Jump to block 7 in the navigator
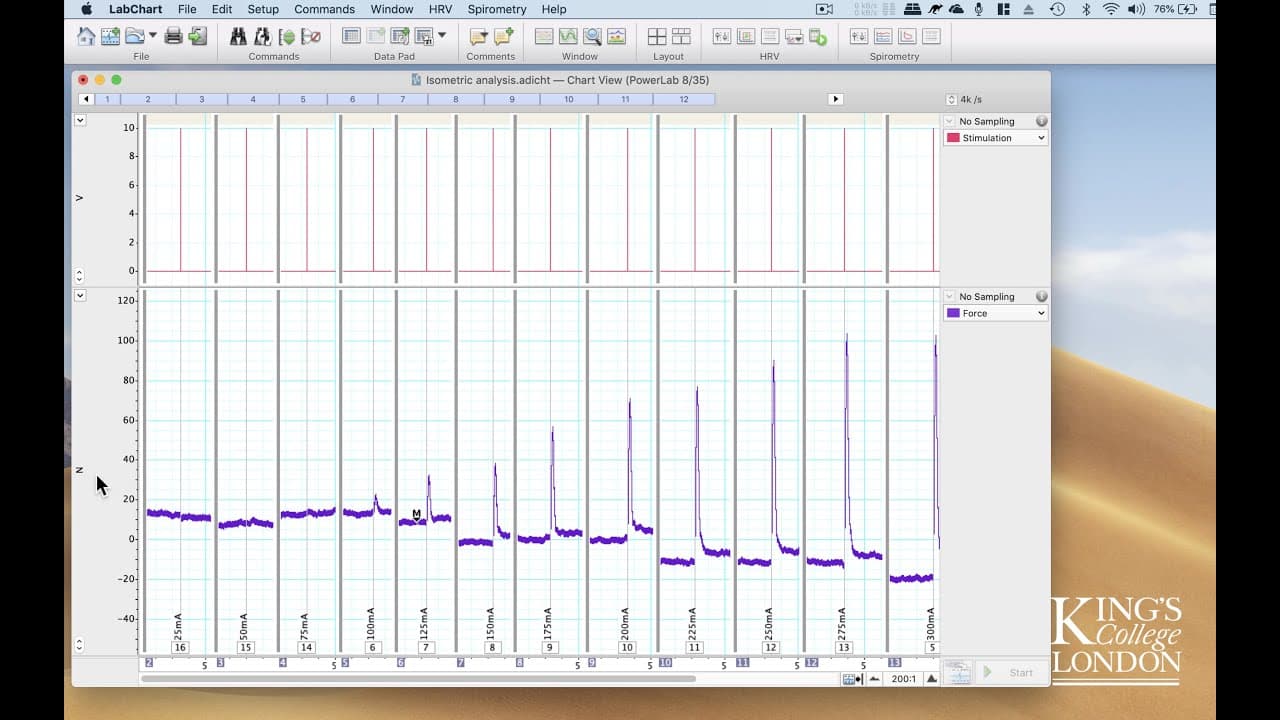 point(403,99)
